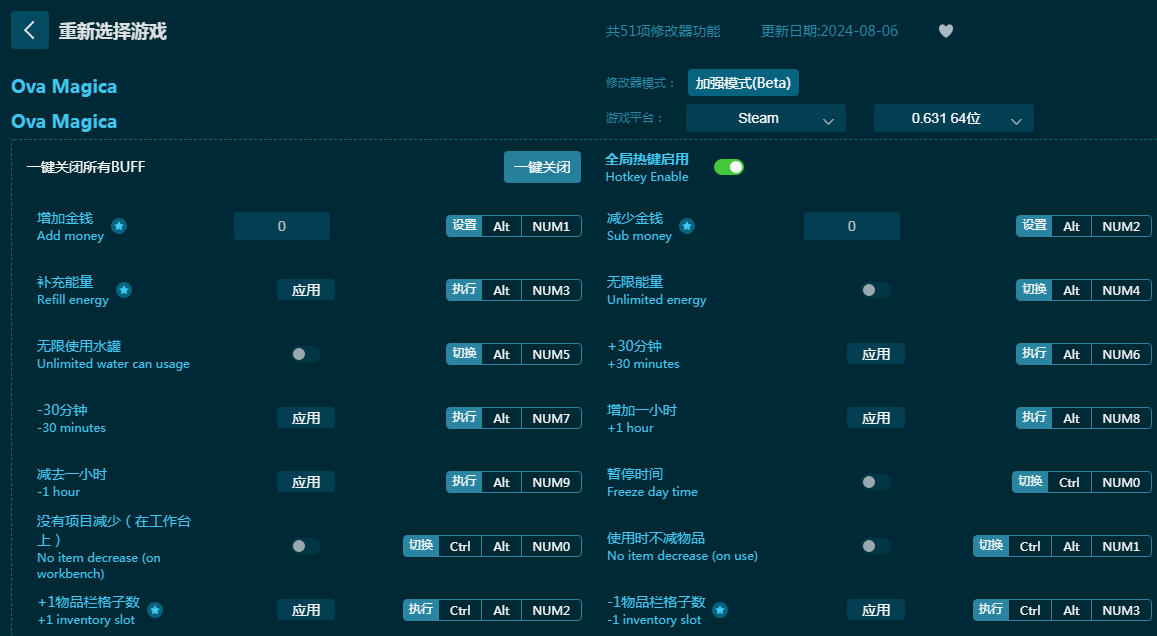Click the back arrow icon
The image size is (1157, 636).
tap(30, 30)
